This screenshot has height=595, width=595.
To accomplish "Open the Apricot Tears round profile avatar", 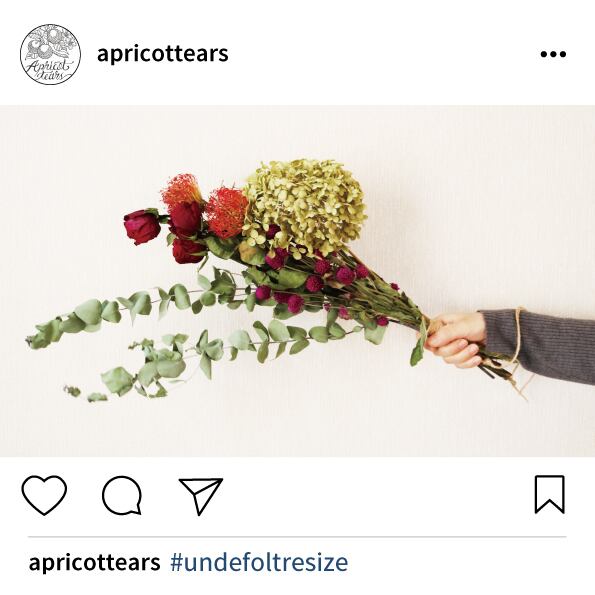I will tap(50, 54).
